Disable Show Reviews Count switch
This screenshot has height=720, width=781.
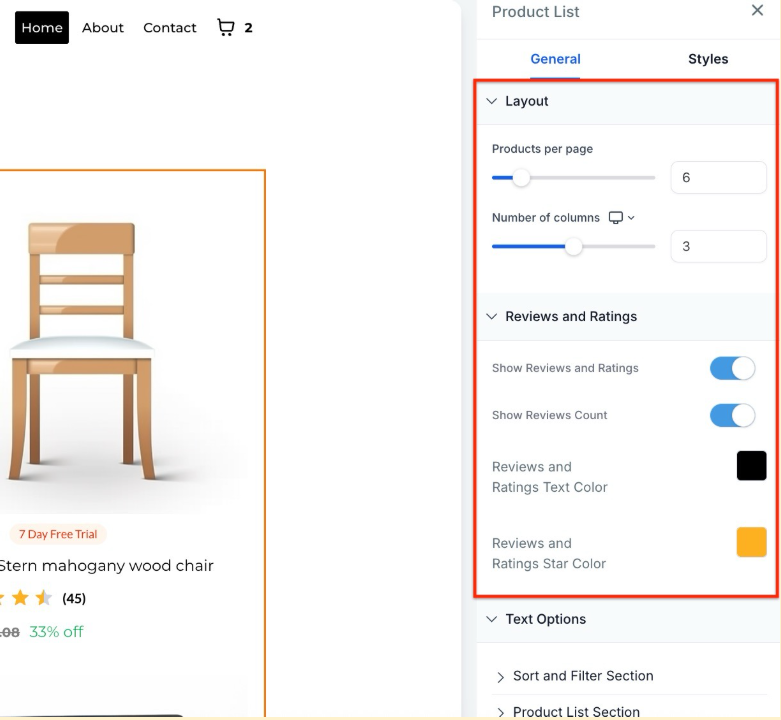pyautogui.click(x=732, y=415)
